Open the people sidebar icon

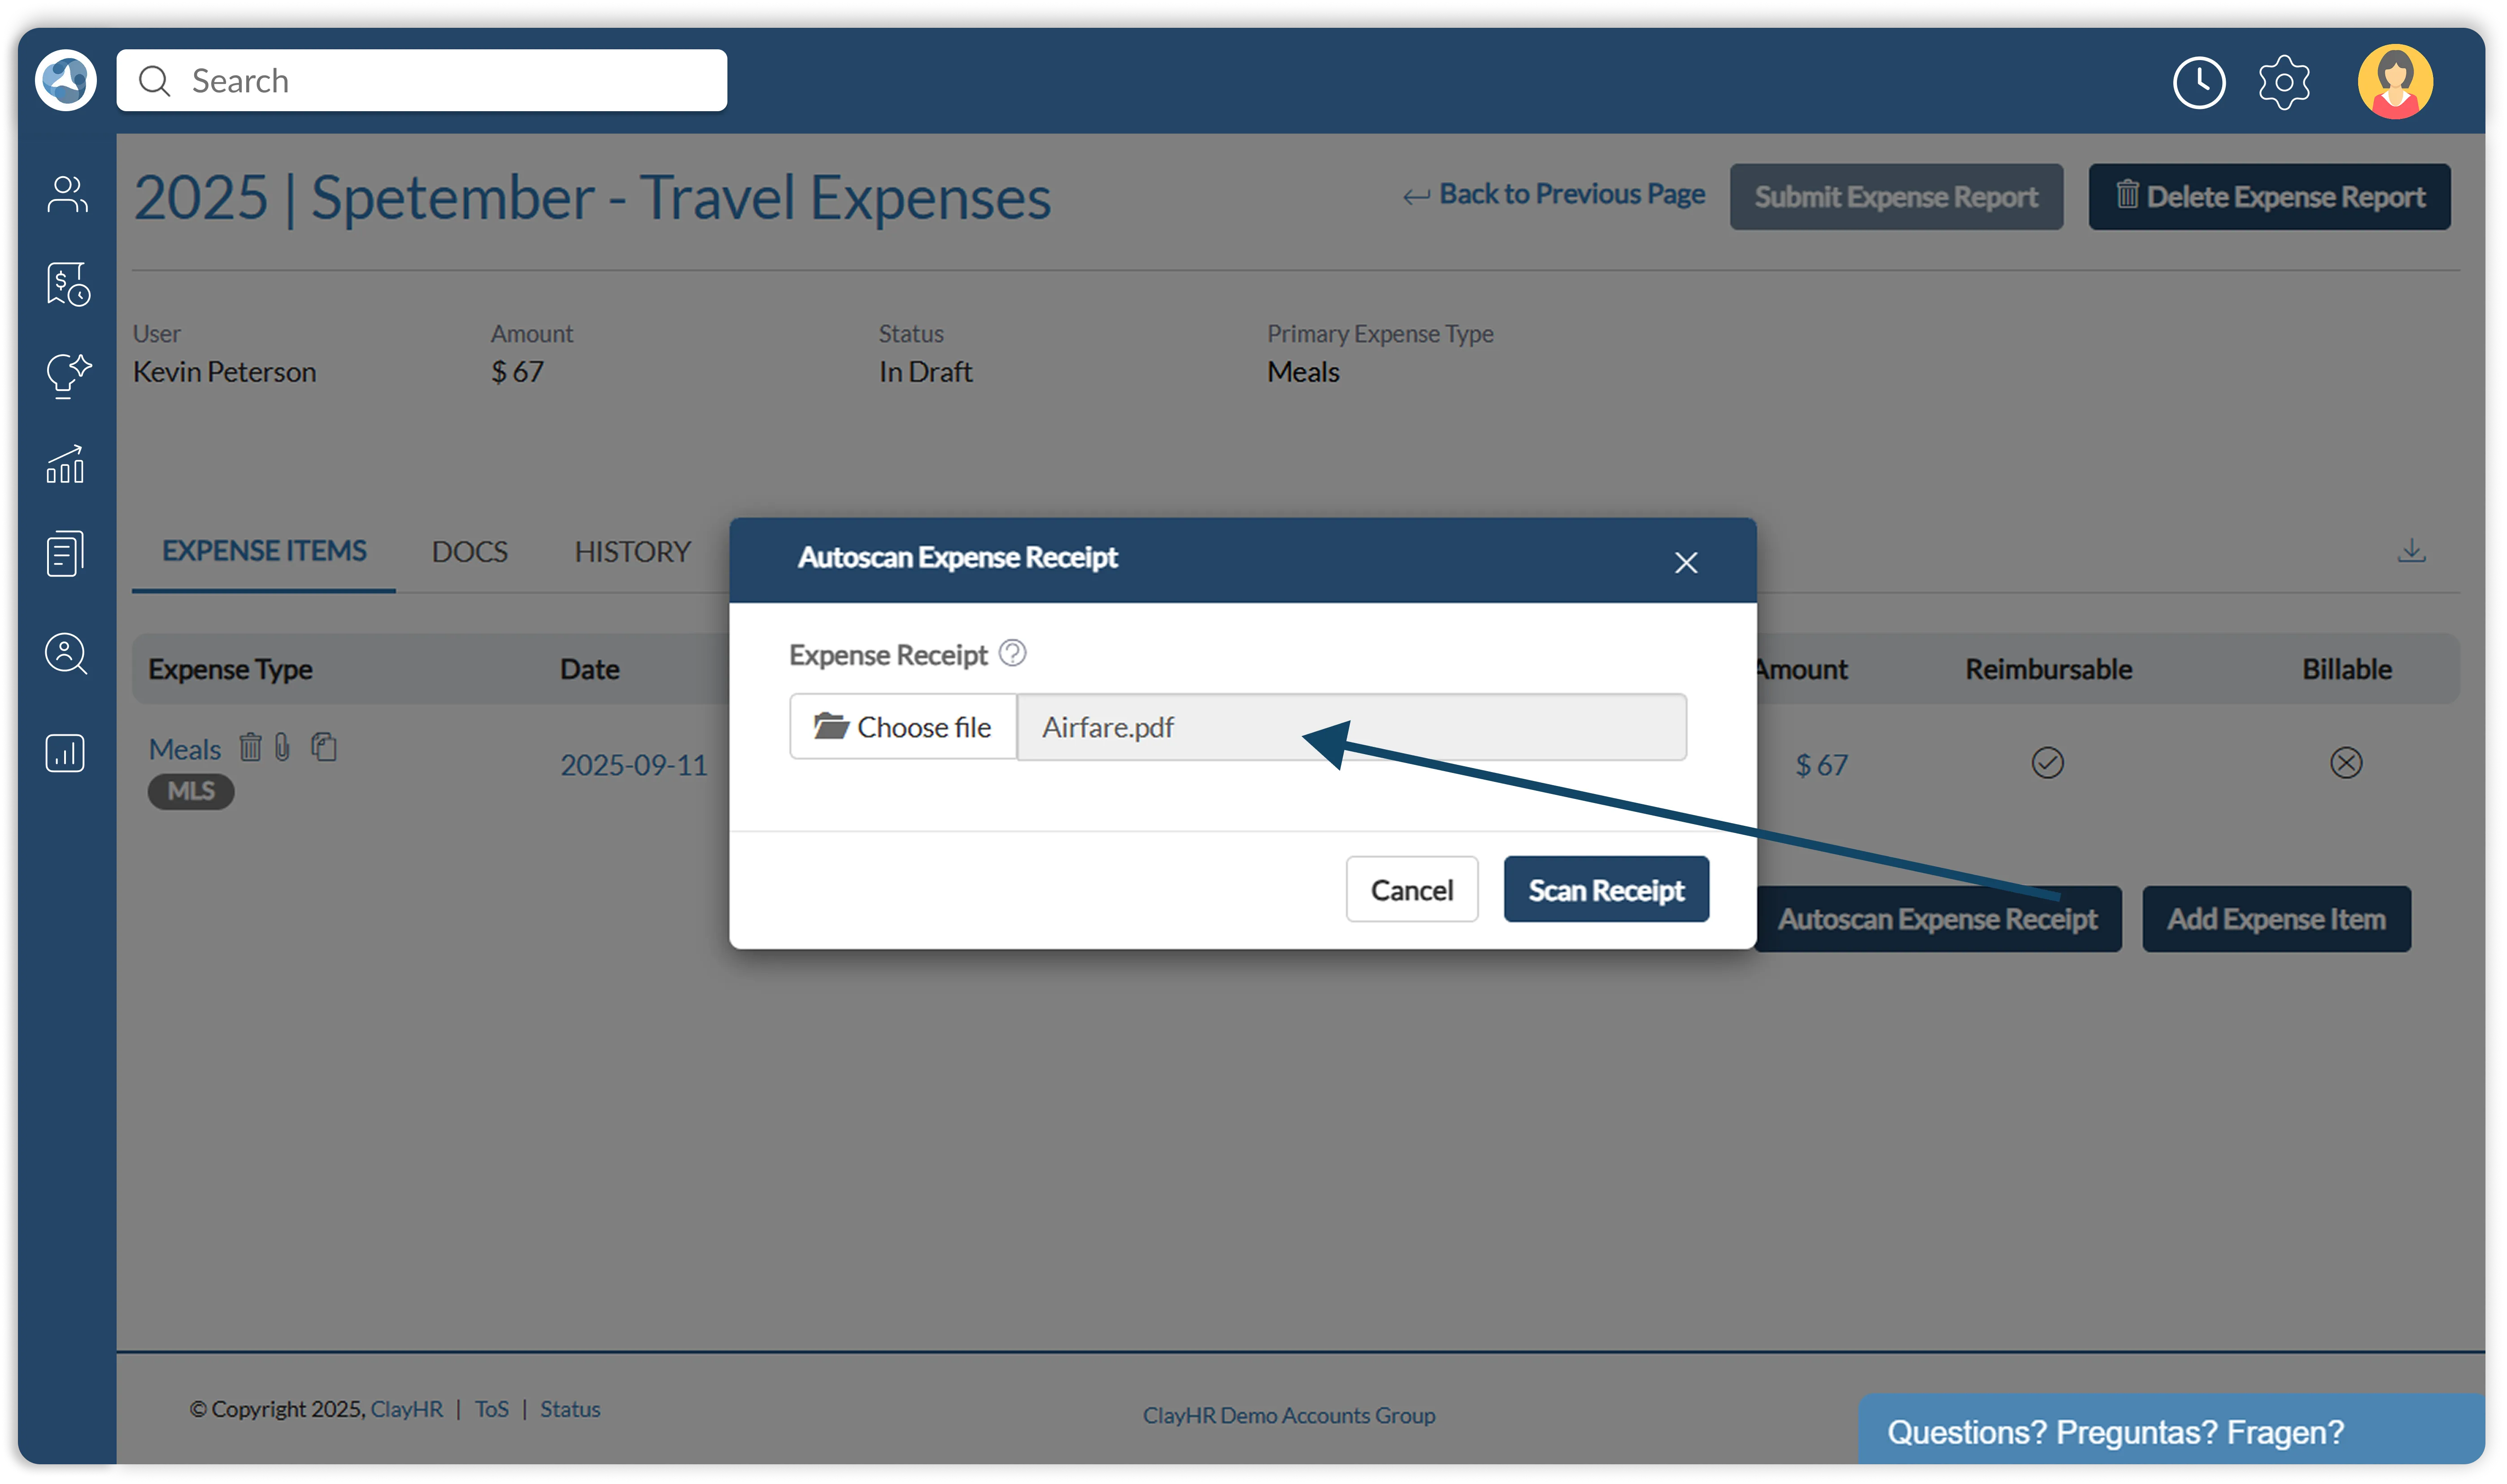[x=66, y=194]
